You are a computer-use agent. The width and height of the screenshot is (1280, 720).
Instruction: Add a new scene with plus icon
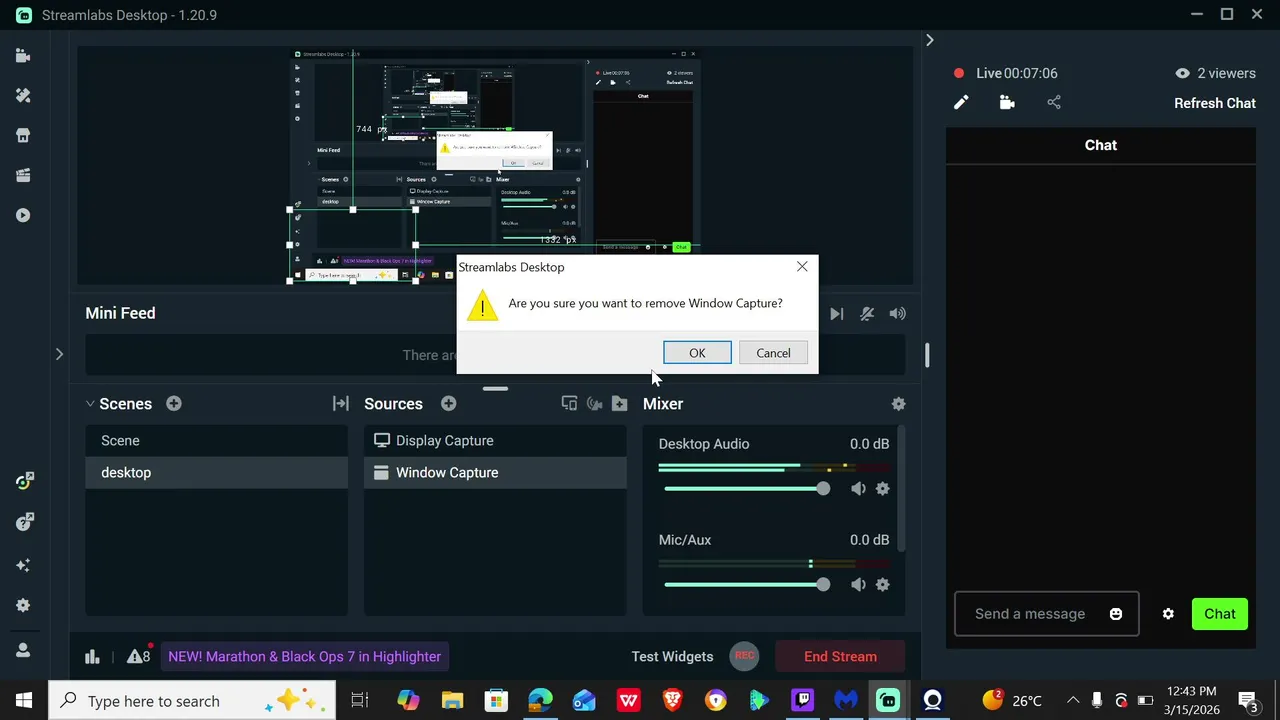(174, 404)
